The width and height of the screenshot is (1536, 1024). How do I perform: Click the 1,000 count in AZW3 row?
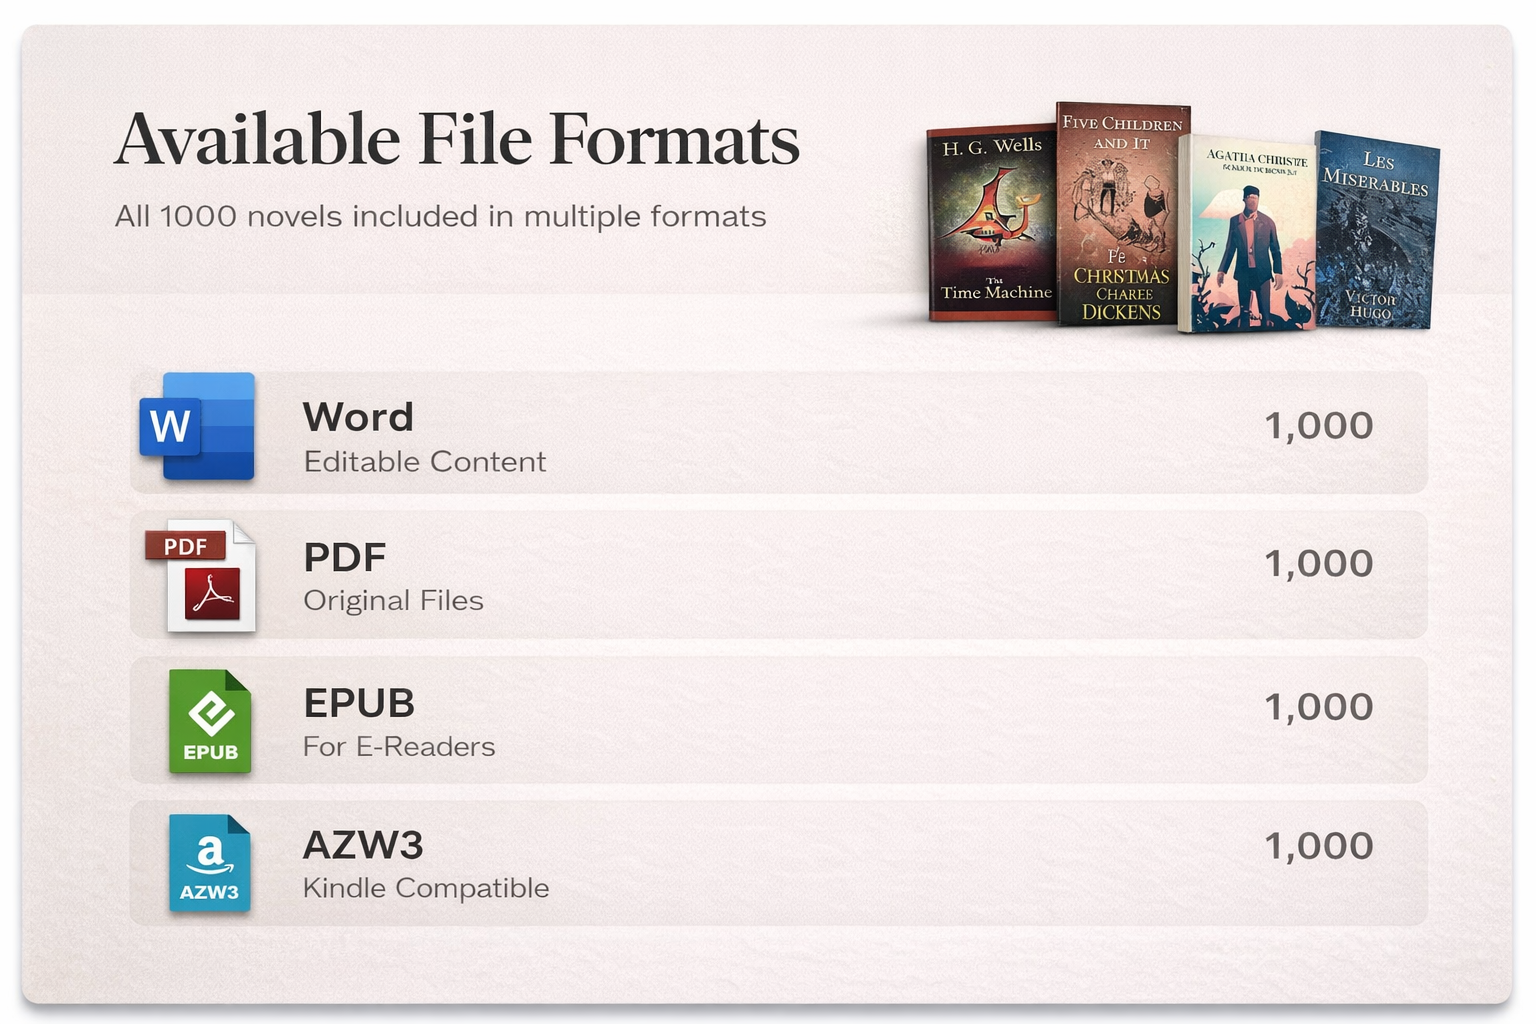(x=1318, y=847)
